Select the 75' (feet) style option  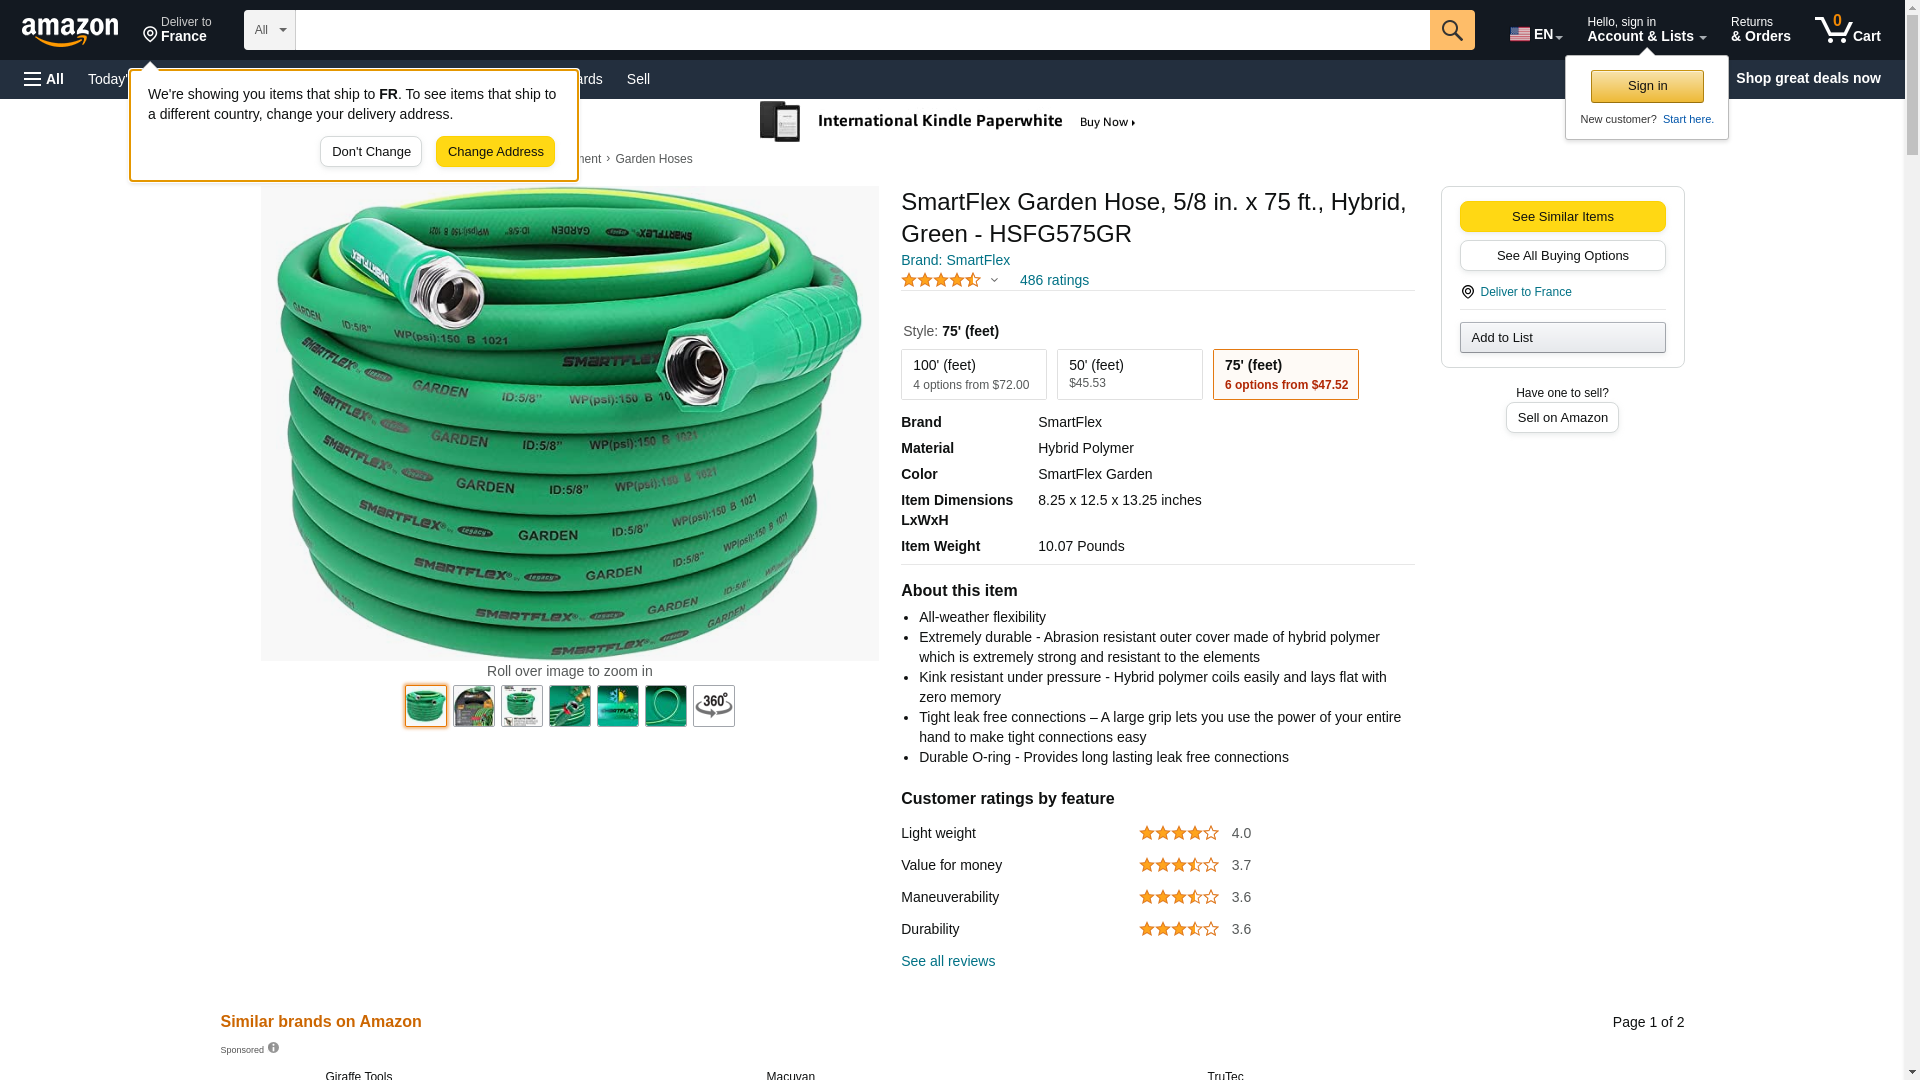pyautogui.click(x=1285, y=374)
